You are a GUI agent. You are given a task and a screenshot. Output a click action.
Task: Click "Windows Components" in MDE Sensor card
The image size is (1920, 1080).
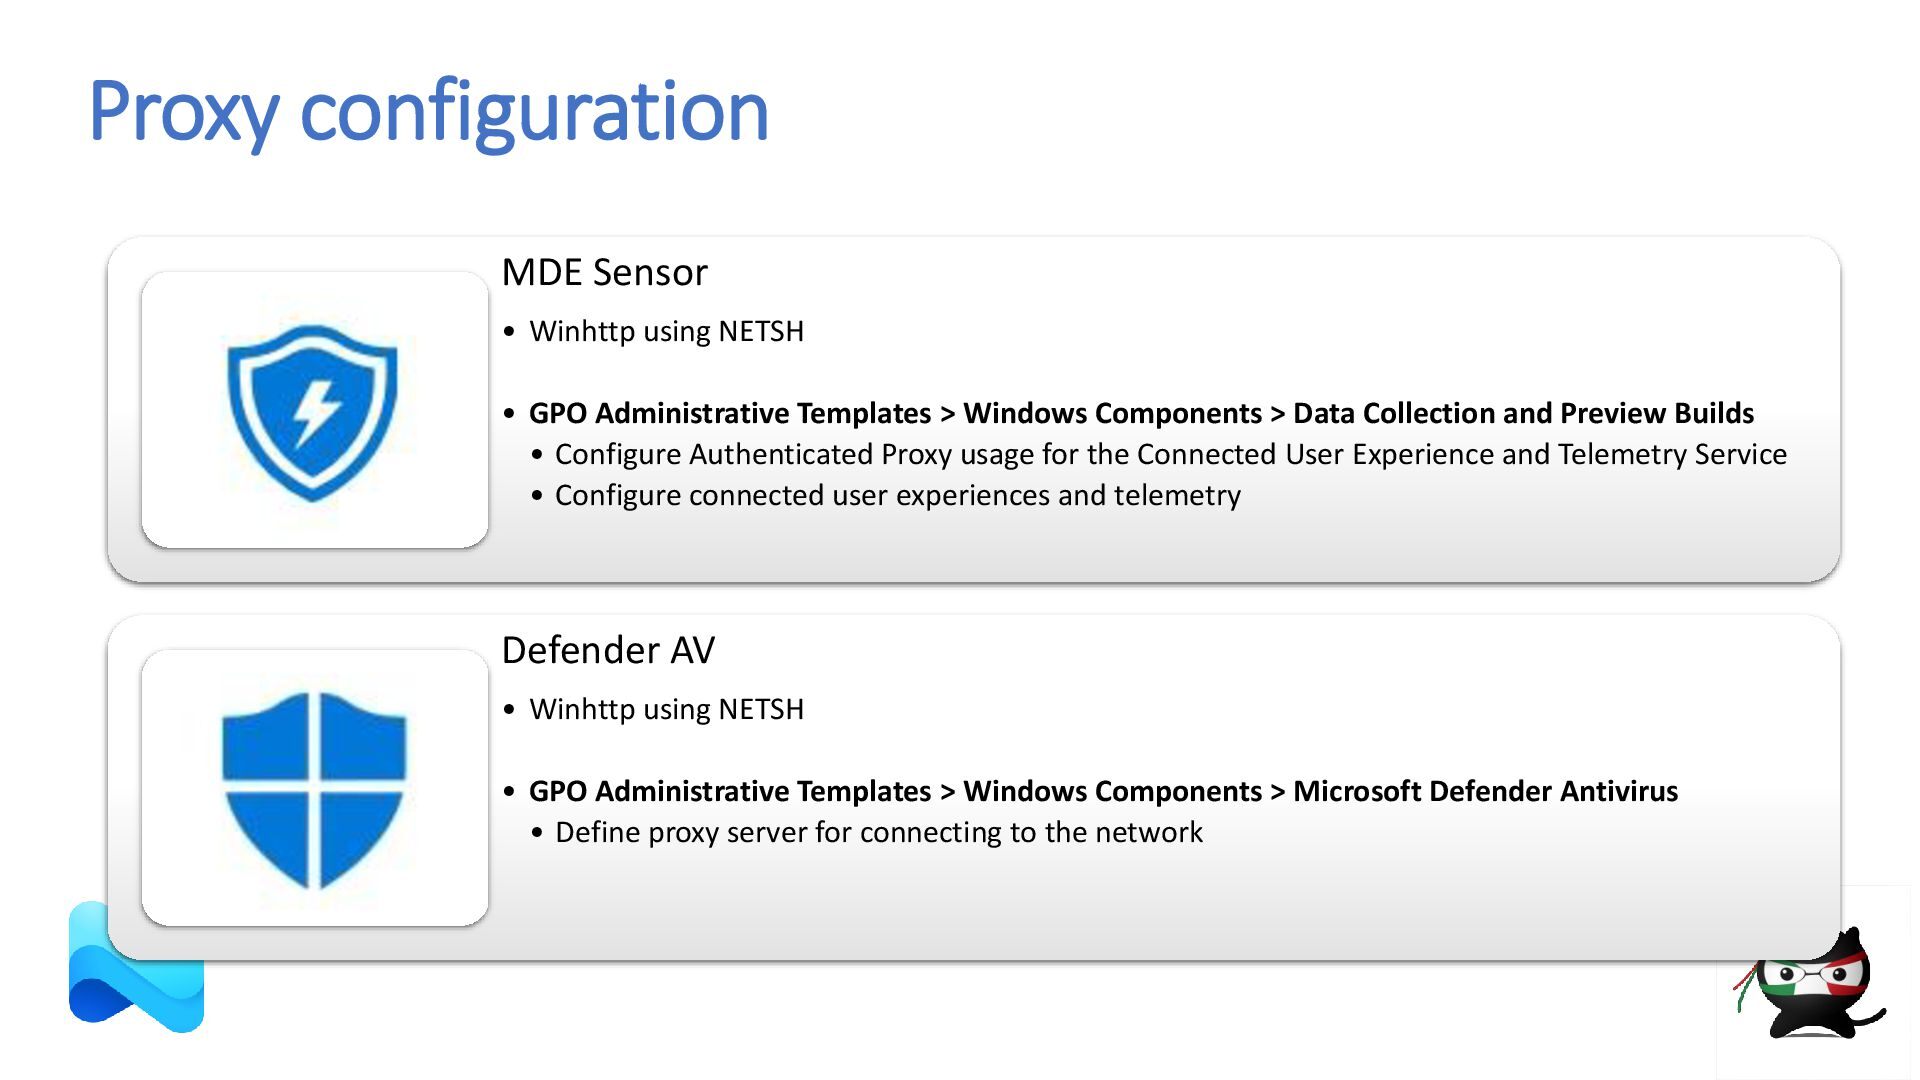(1112, 413)
